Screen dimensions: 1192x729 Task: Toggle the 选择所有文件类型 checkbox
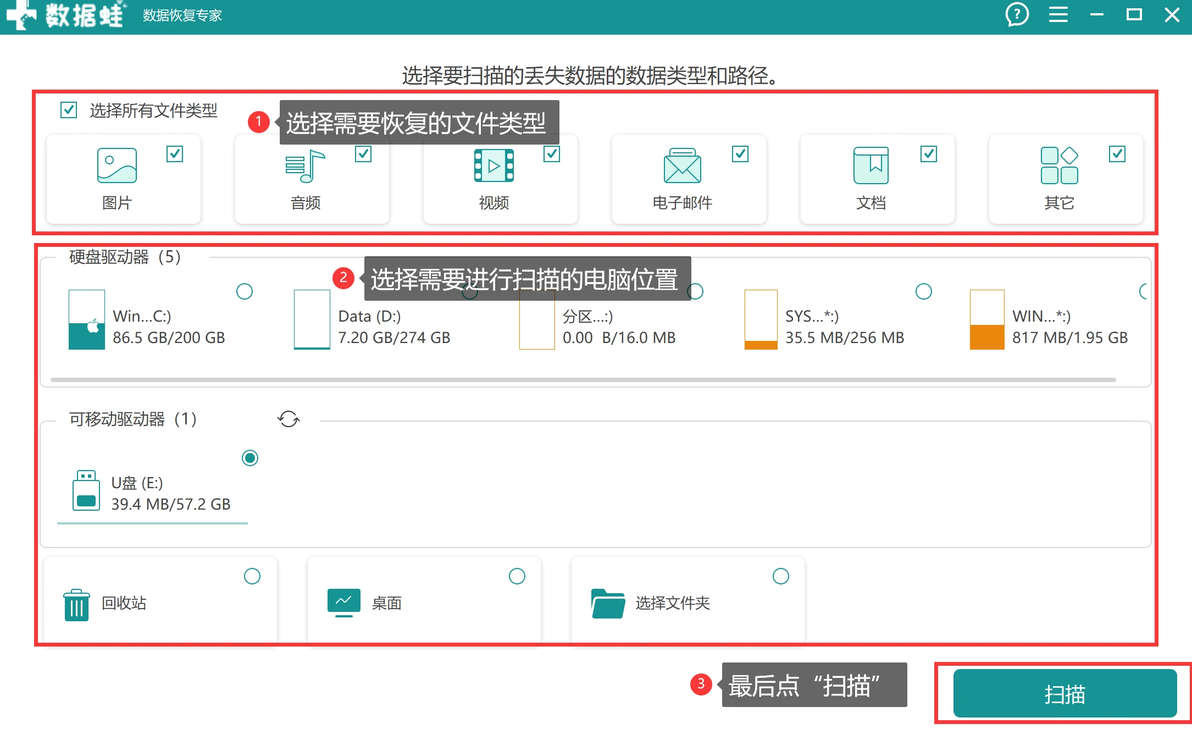(68, 110)
